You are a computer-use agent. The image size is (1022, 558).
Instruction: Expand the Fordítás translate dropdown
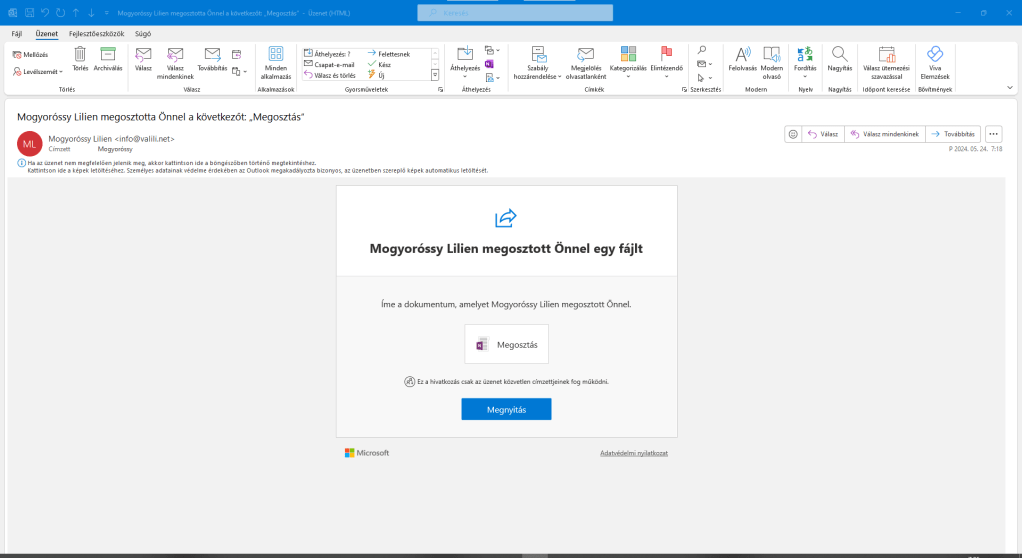805,60
